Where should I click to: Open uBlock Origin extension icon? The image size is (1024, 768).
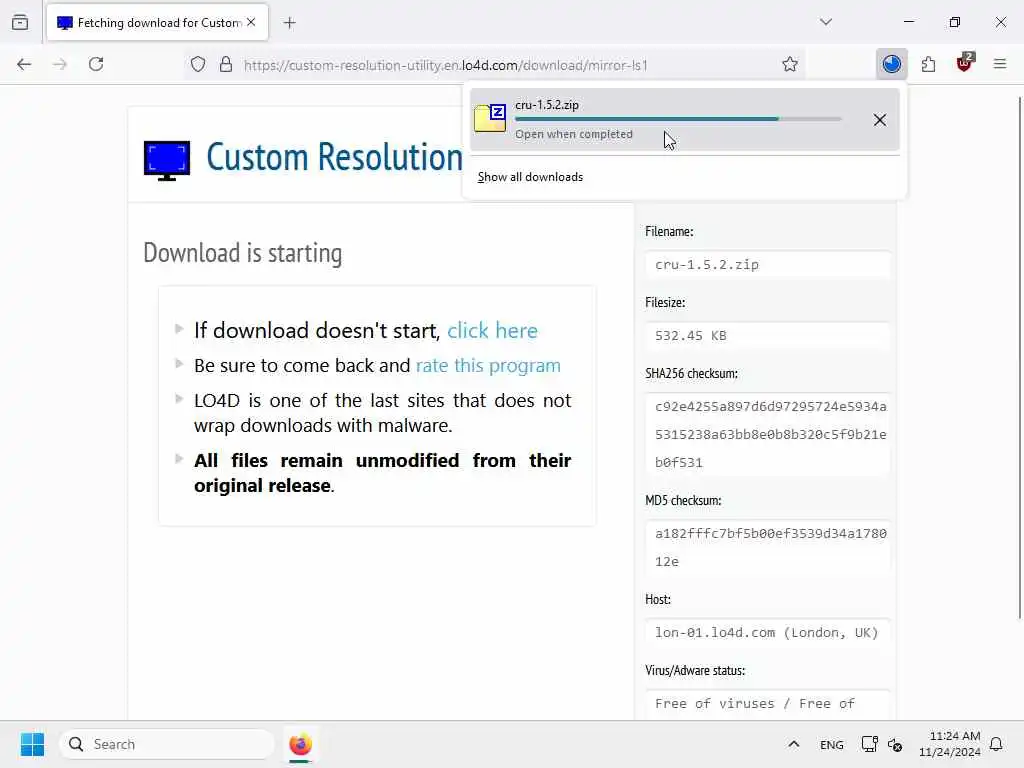965,63
